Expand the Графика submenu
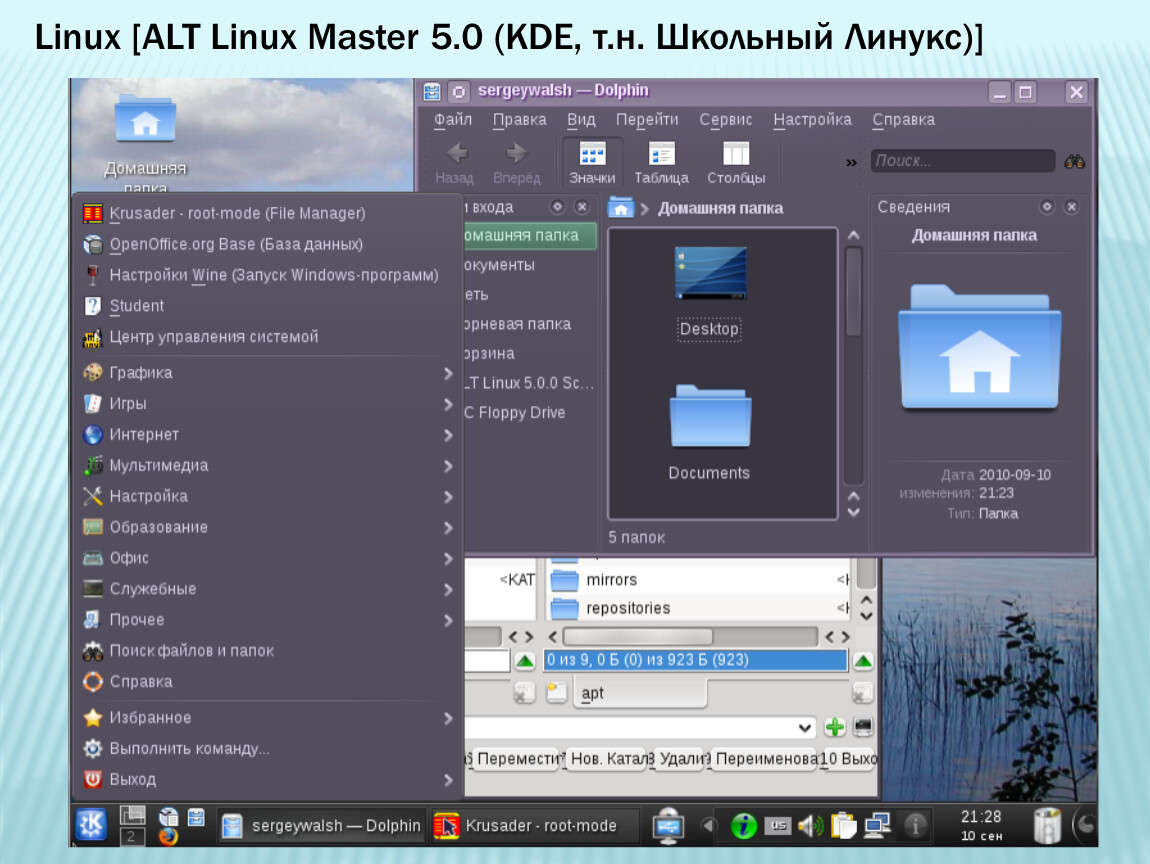1150x864 pixels. tap(268, 373)
